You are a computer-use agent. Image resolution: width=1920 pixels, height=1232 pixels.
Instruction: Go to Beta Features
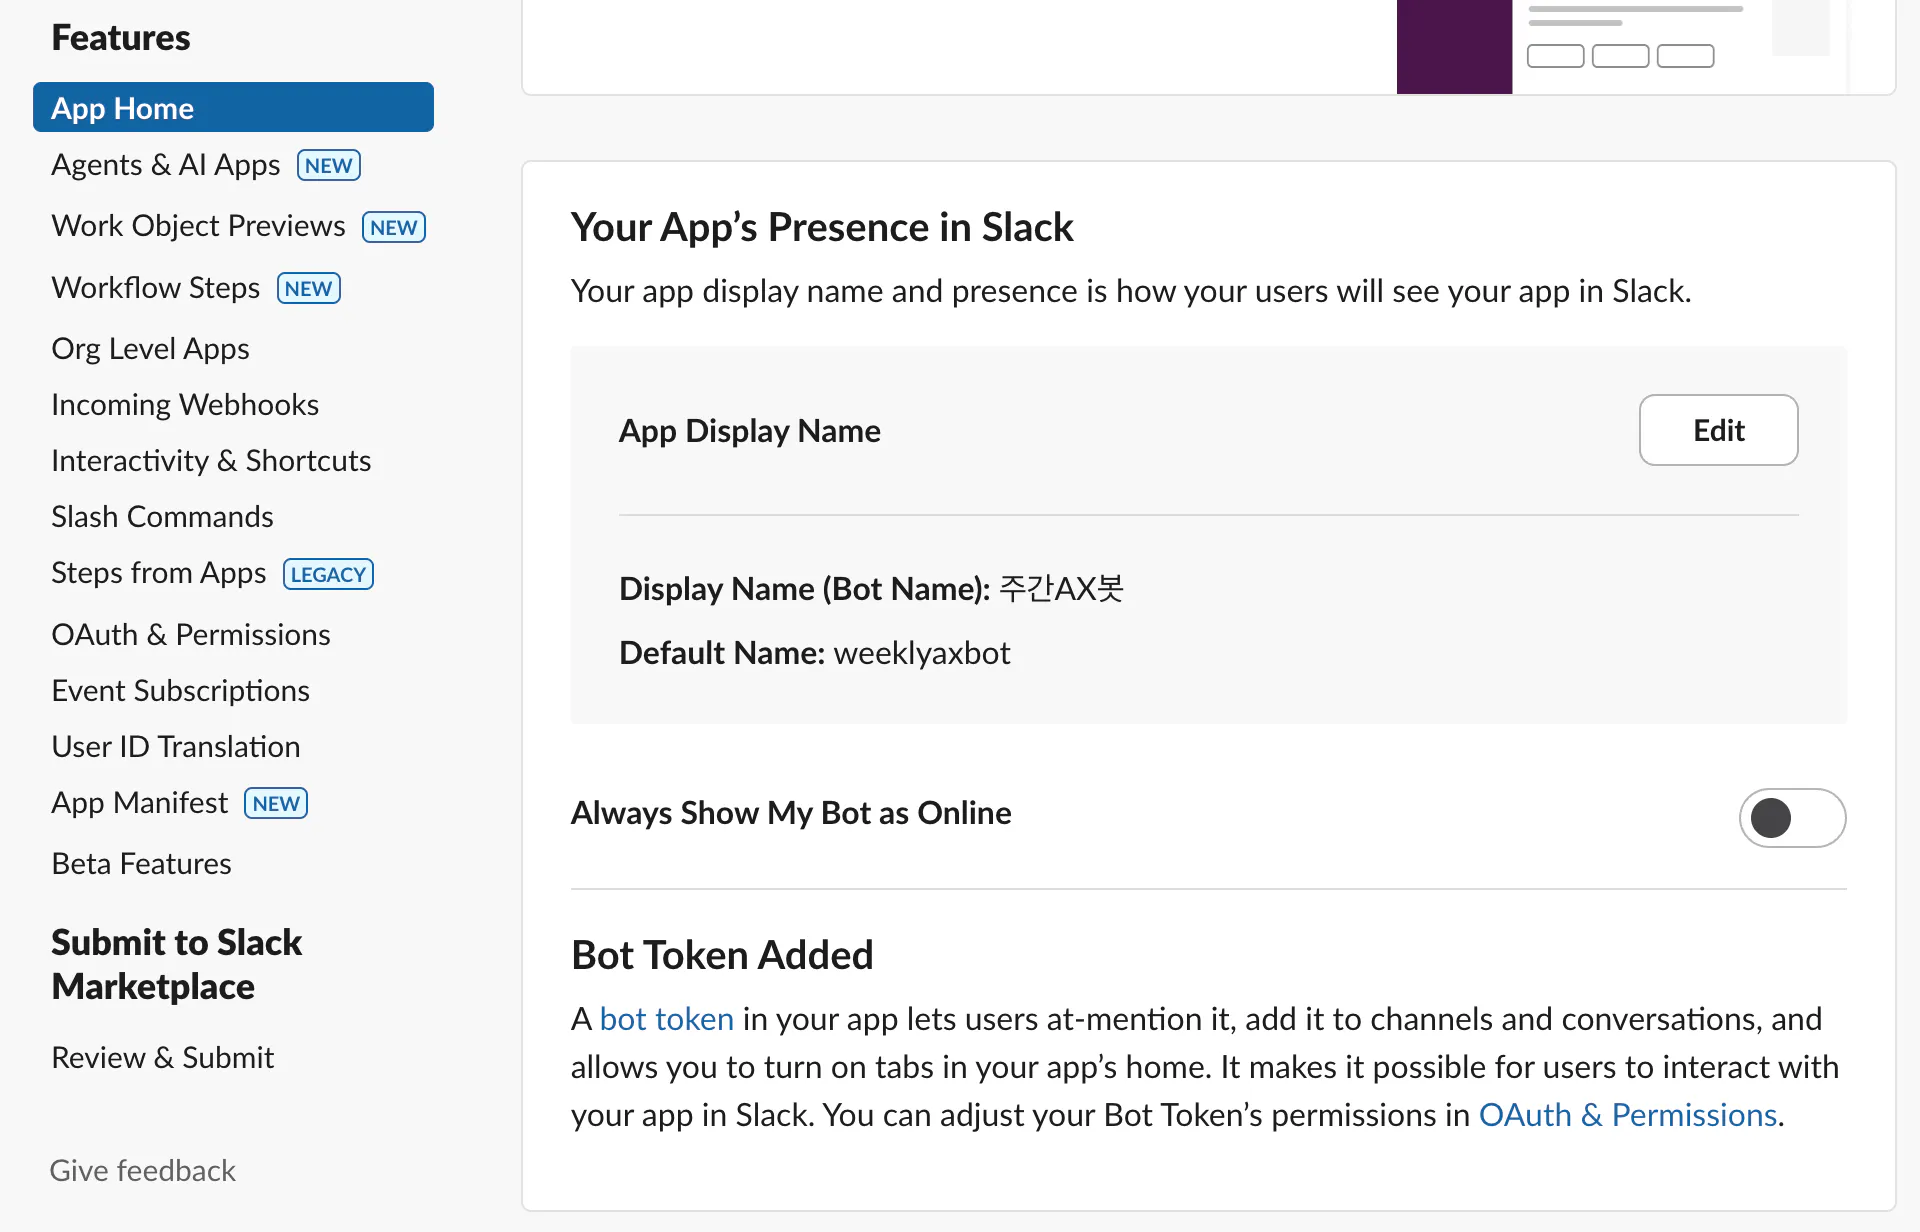click(141, 863)
